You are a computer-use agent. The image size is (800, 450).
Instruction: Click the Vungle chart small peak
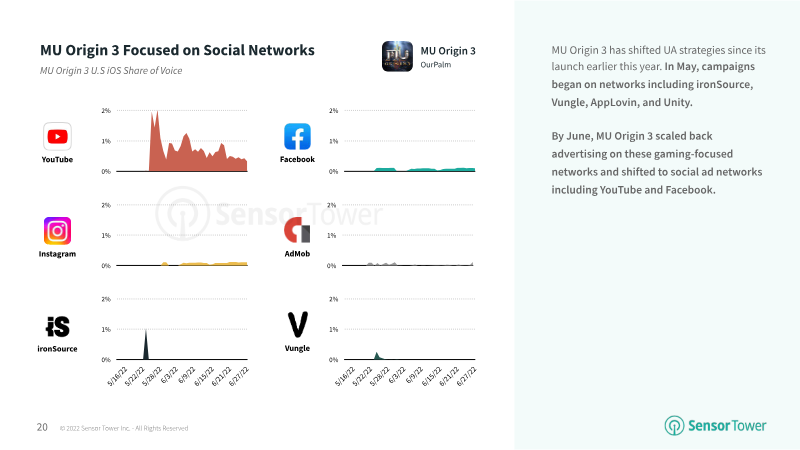[378, 356]
